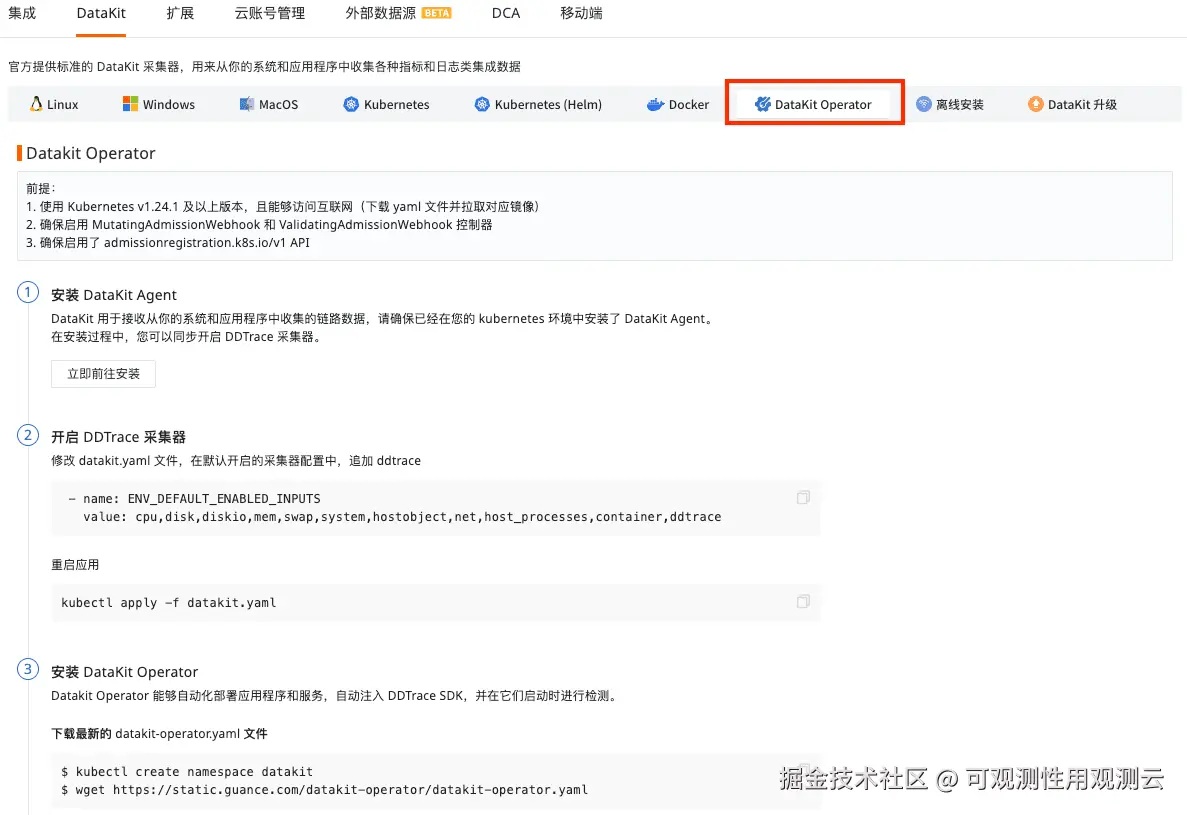Click the admissionregistration.k8s.io/v1 API line
This screenshot has width=1187, height=815.
click(167, 243)
